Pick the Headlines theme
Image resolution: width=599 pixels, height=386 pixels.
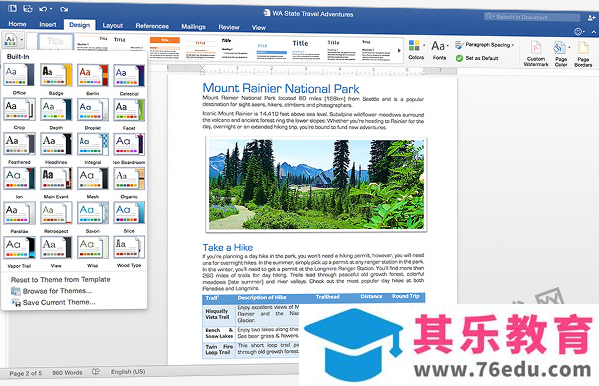[x=56, y=144]
